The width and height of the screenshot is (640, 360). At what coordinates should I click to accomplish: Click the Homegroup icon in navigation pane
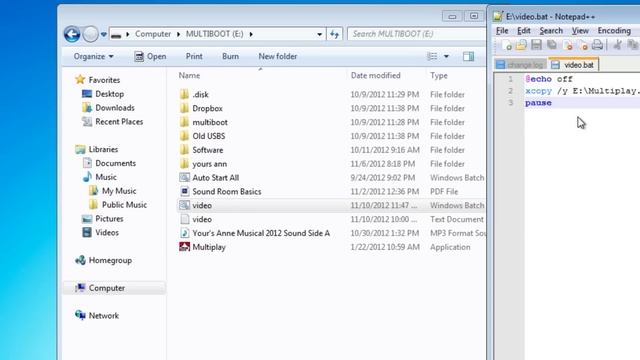[80, 260]
